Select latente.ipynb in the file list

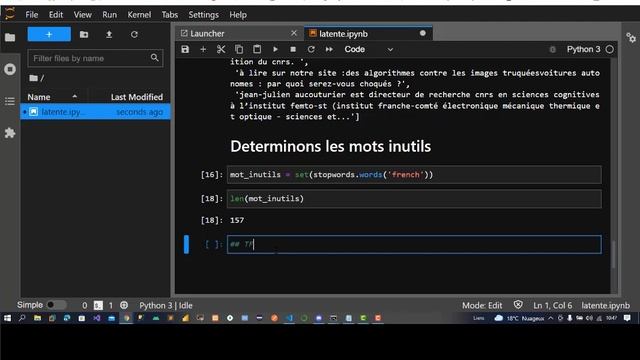coord(95,112)
